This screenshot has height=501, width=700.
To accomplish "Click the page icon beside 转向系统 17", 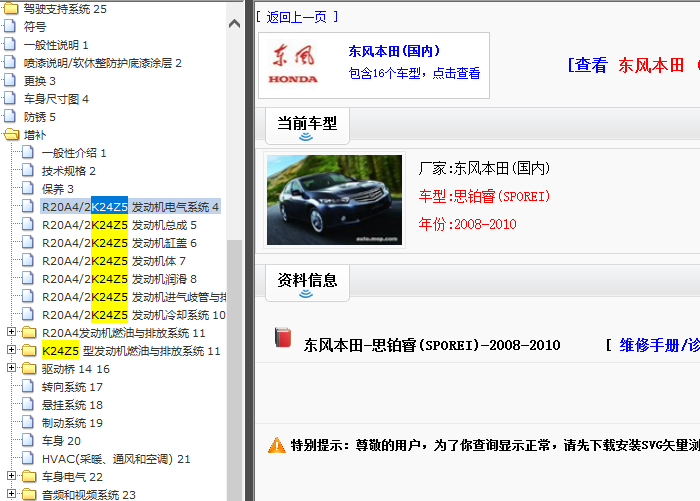I will point(28,386).
